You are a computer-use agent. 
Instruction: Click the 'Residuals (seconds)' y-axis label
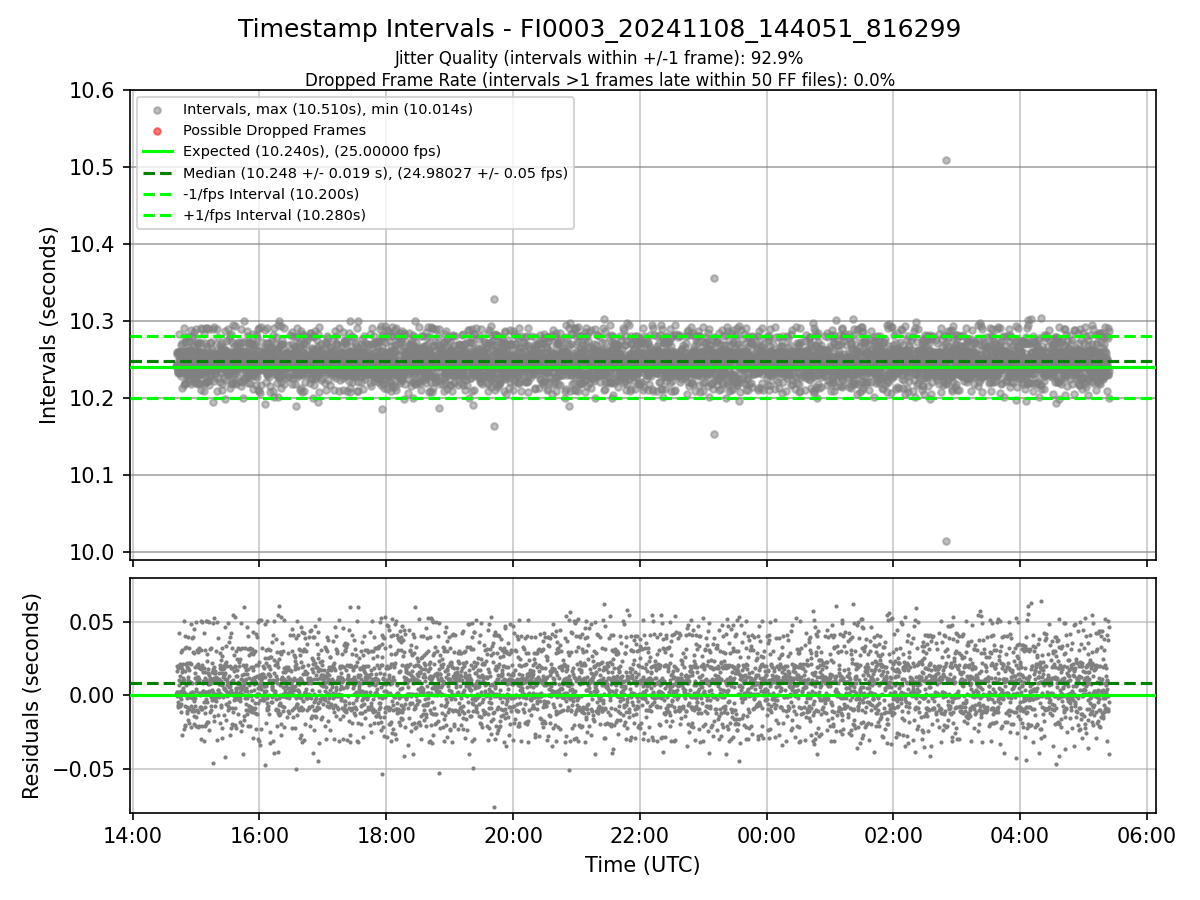pyautogui.click(x=31, y=696)
